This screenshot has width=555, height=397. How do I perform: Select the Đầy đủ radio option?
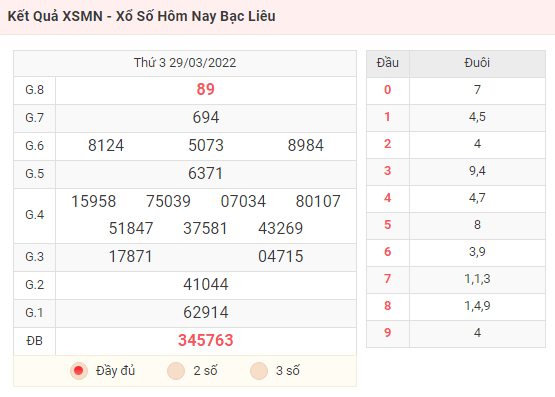pos(79,370)
